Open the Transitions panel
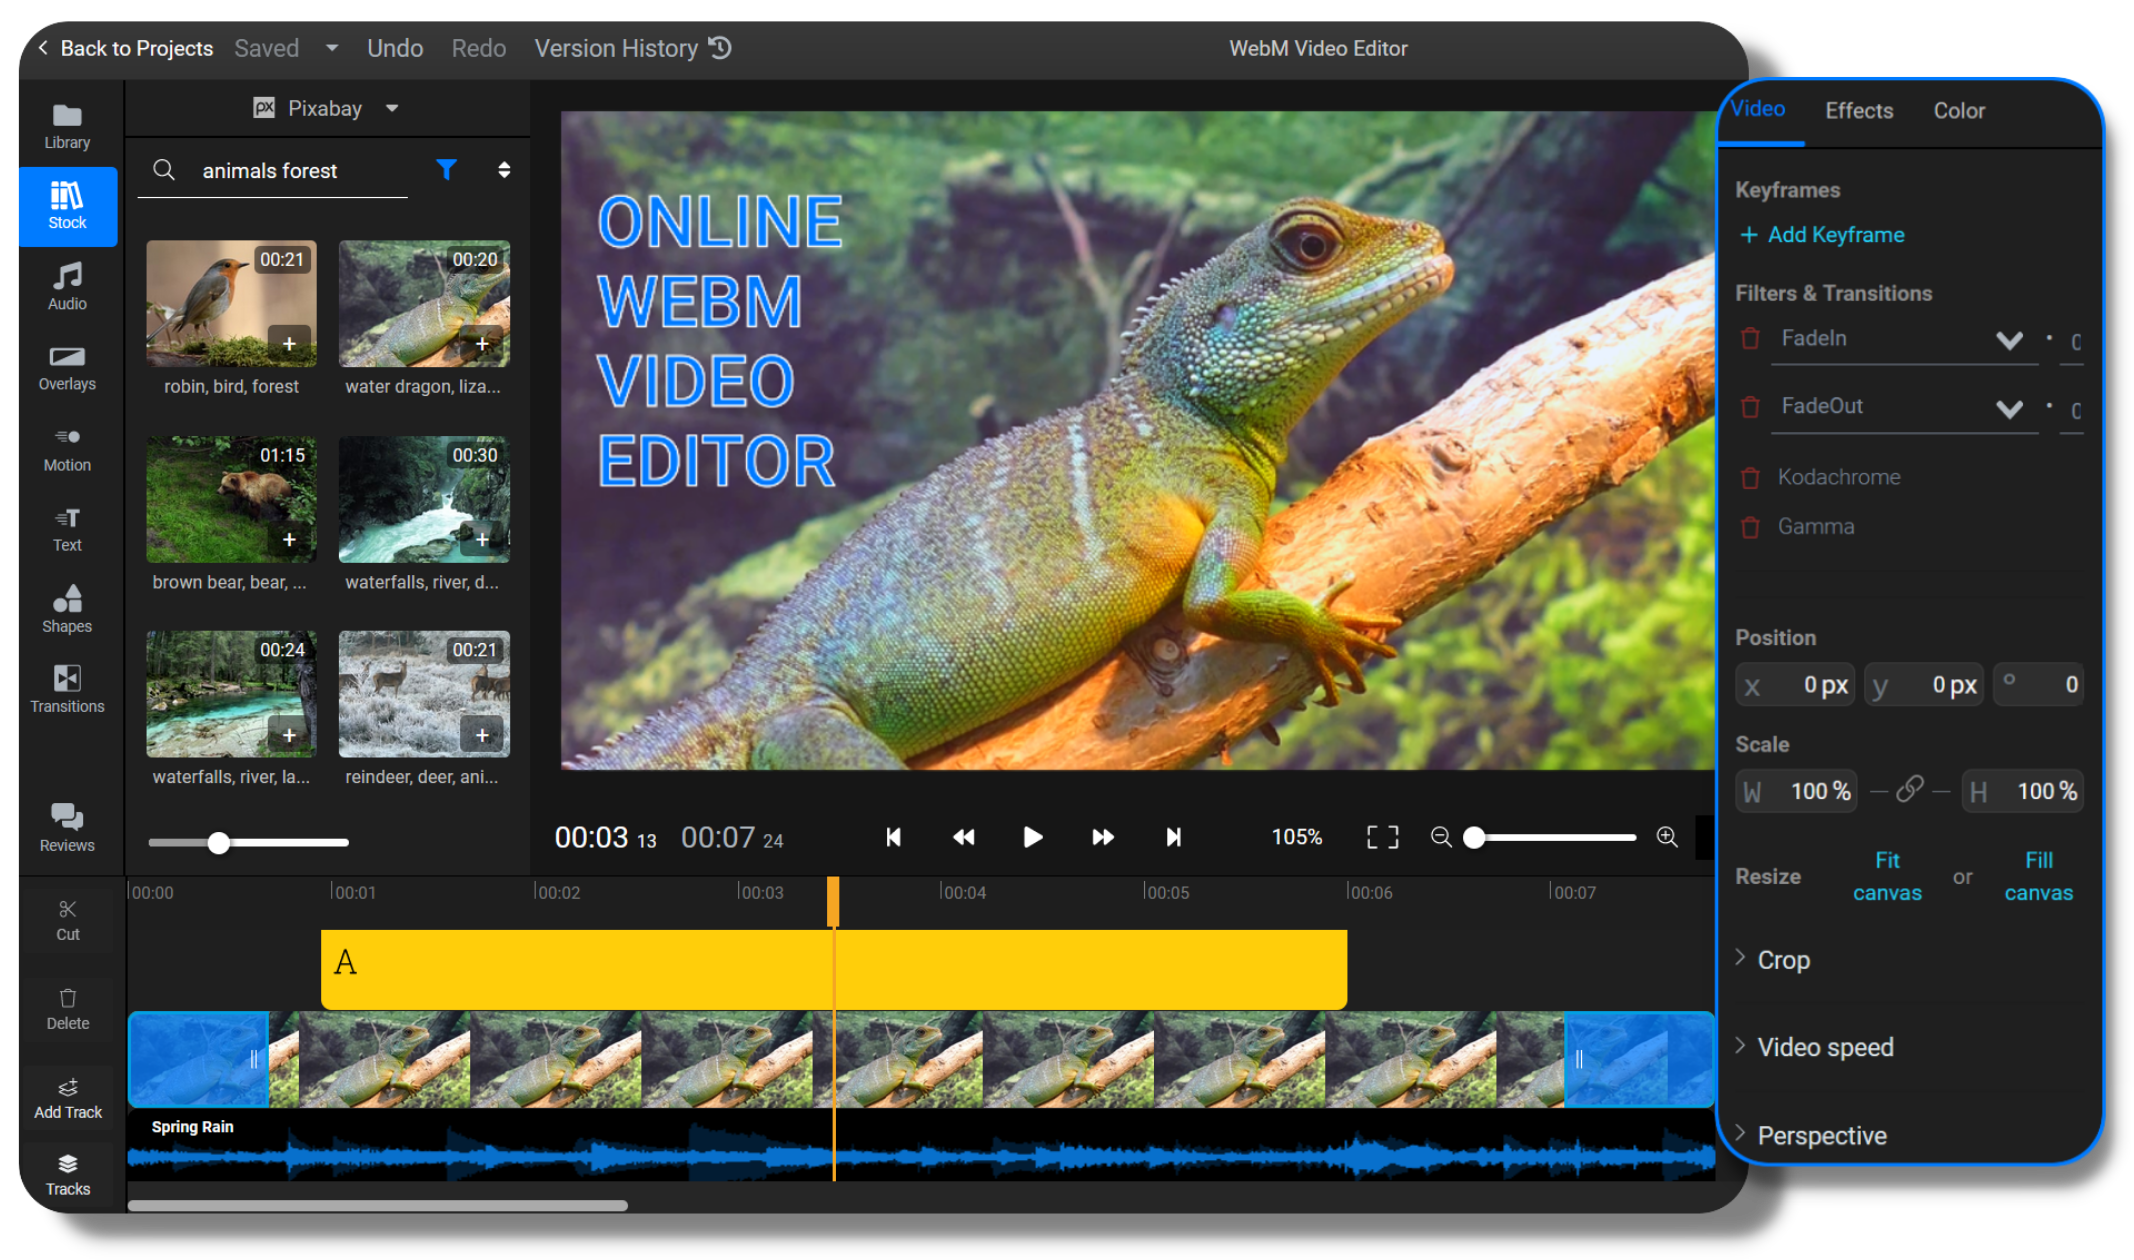 66,688
